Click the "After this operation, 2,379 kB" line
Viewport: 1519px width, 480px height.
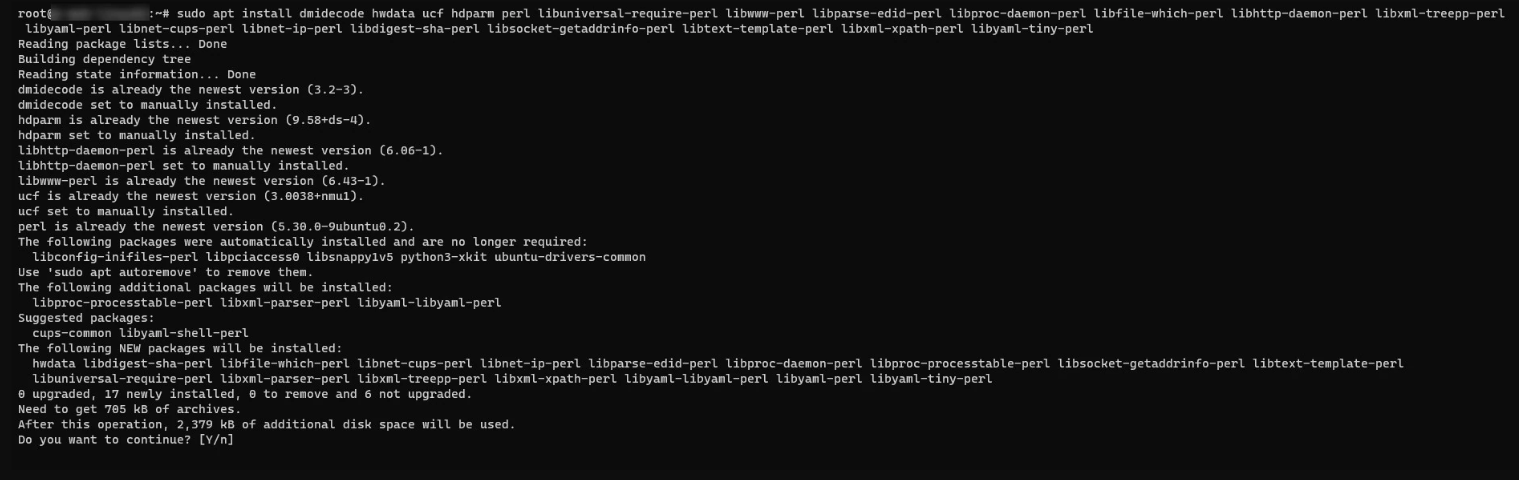266,424
